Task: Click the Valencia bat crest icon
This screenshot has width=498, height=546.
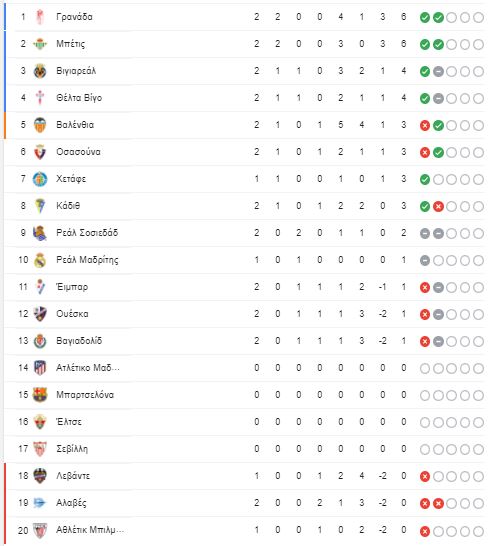Action: (40, 125)
